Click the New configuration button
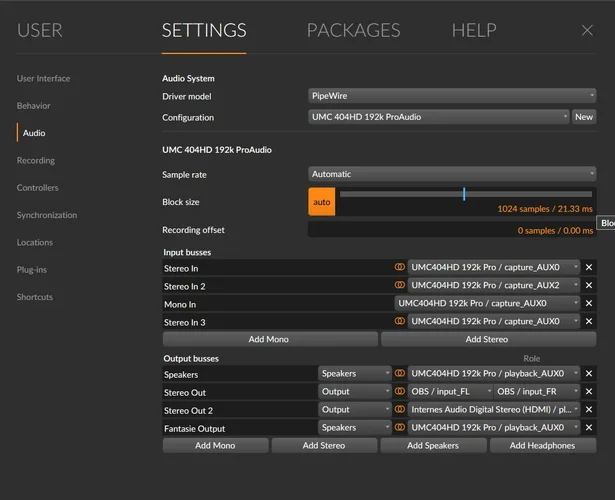This screenshot has height=500, width=615. [x=584, y=117]
